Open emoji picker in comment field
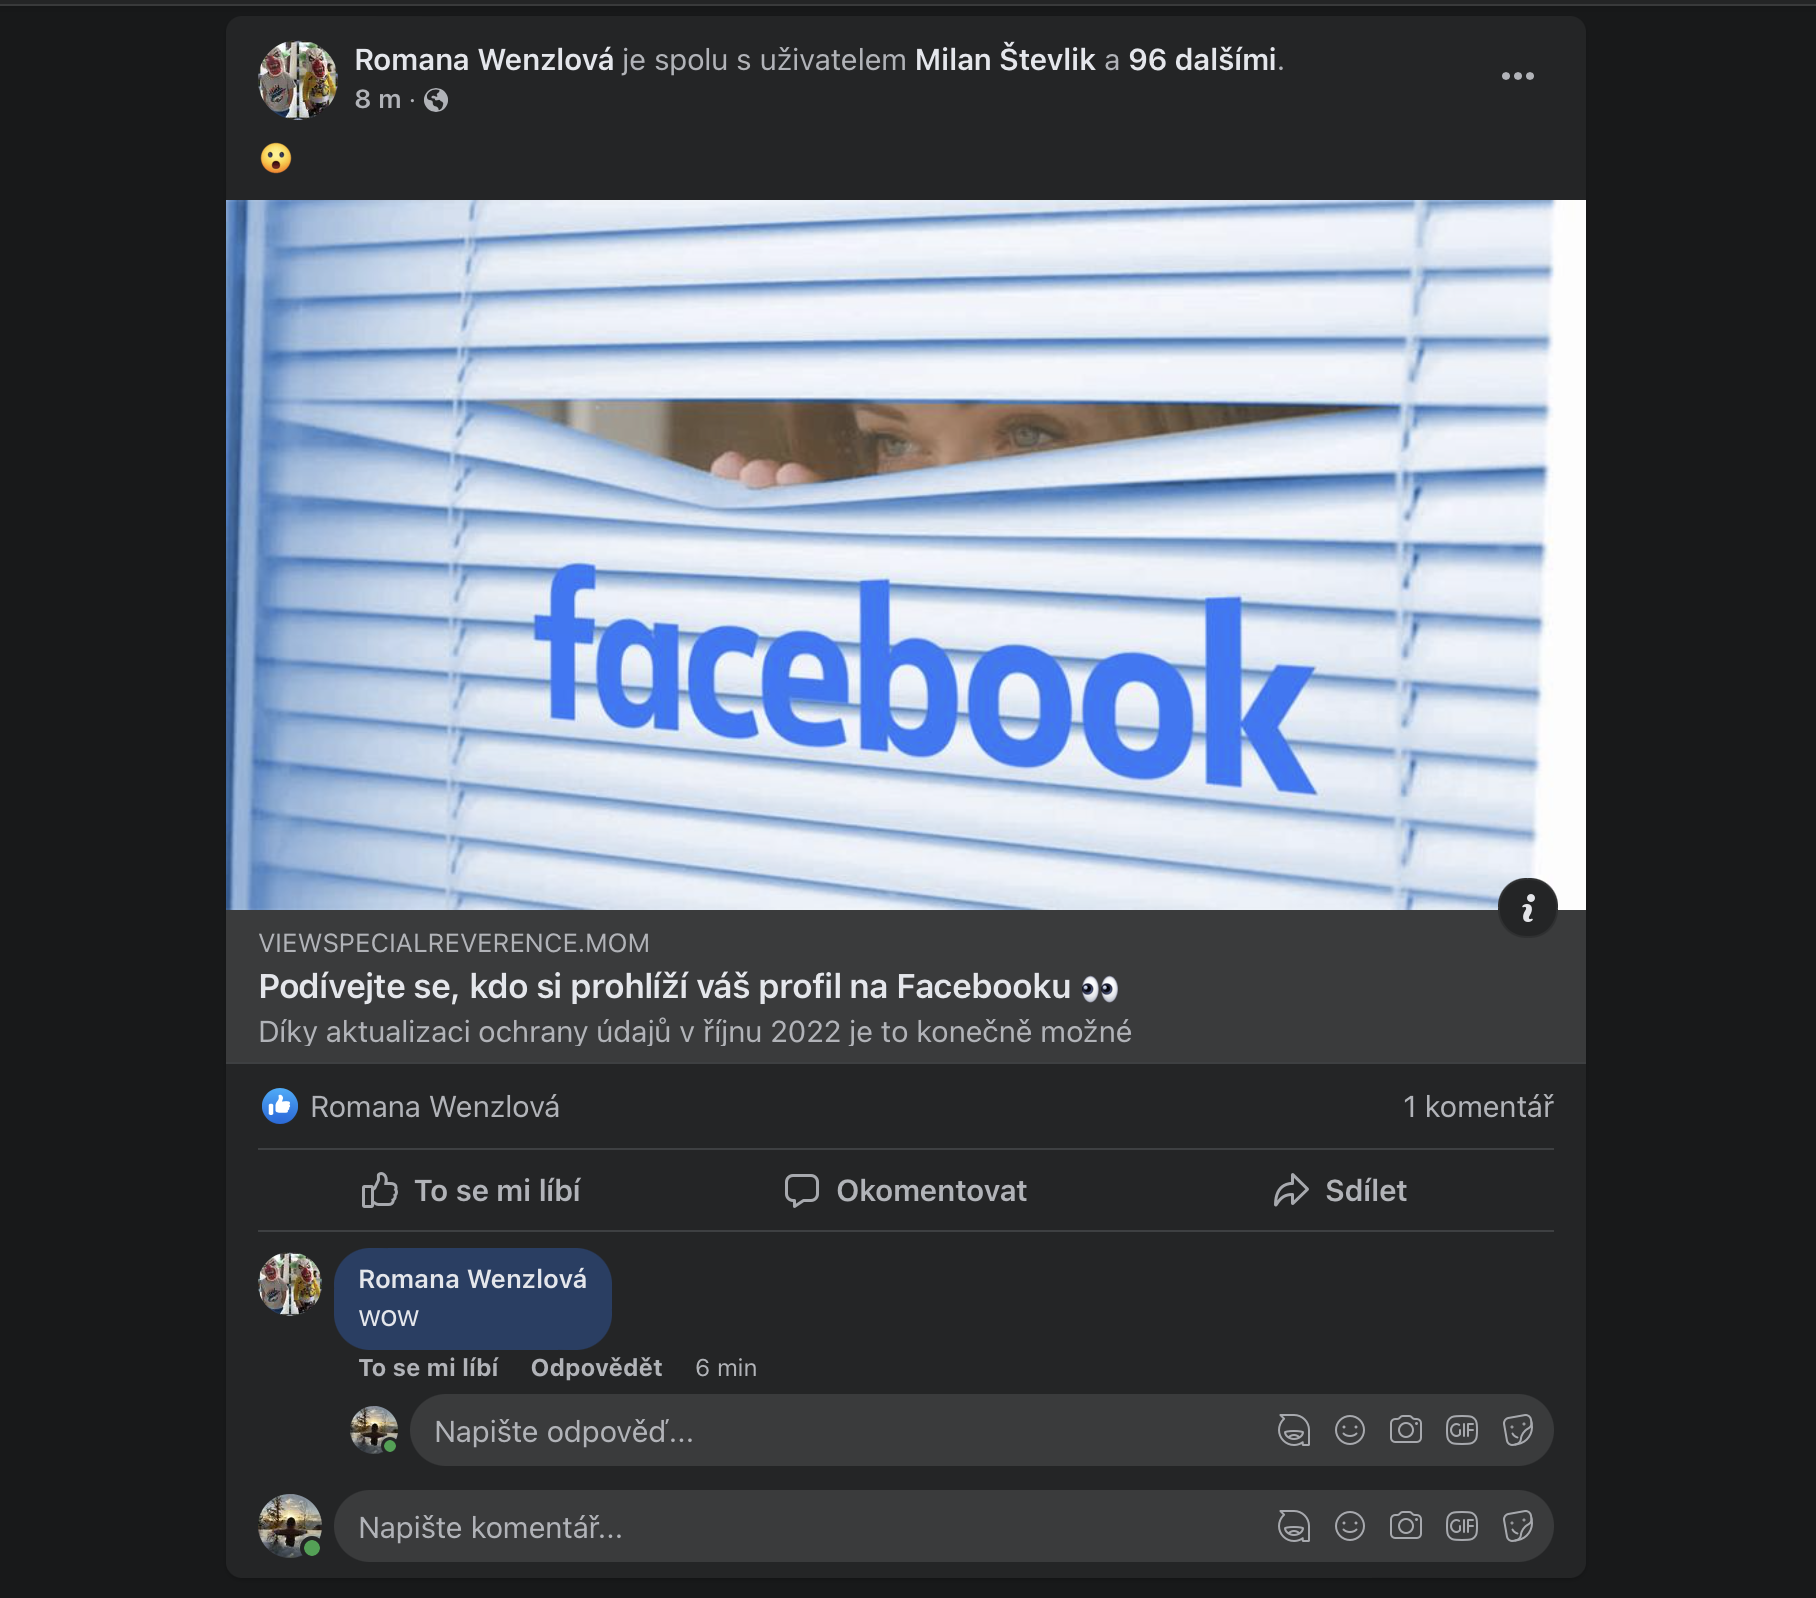This screenshot has width=1816, height=1598. click(x=1349, y=1527)
